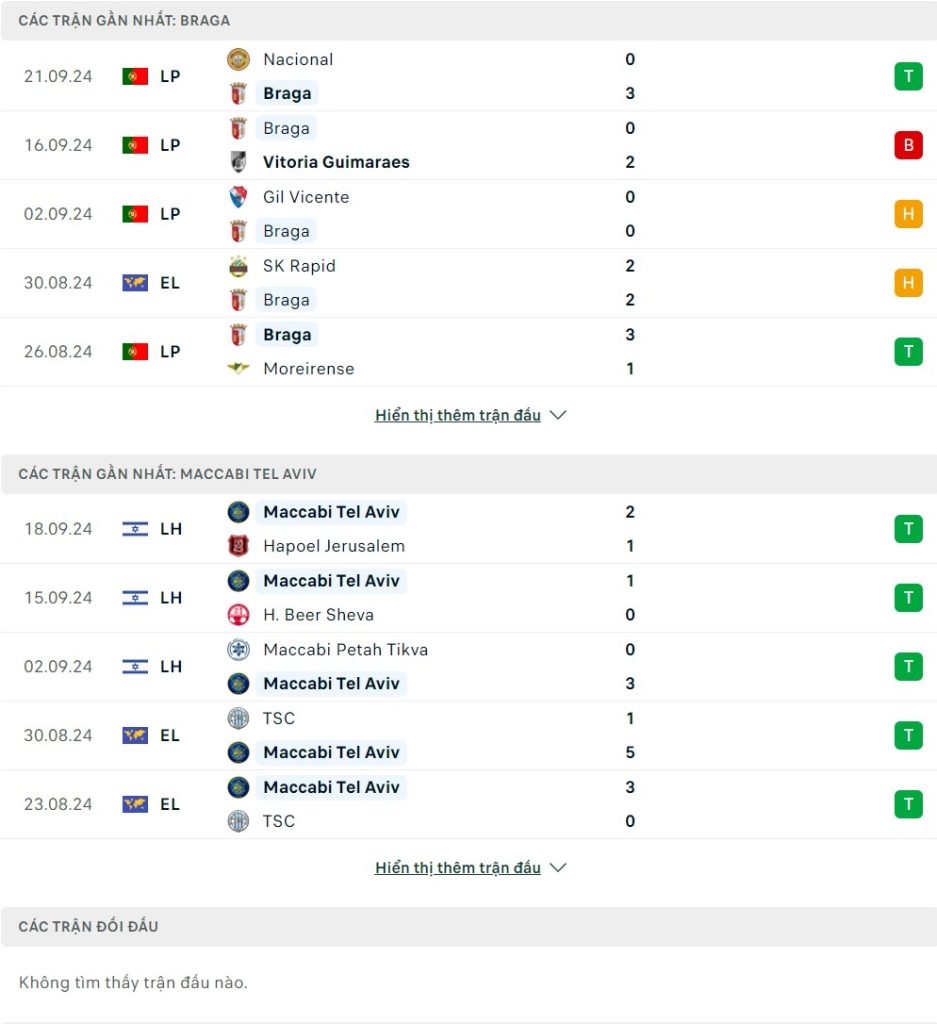Select the TSC 1-5 Maccabi Tel Aviv match
937x1024 pixels.
(469, 736)
